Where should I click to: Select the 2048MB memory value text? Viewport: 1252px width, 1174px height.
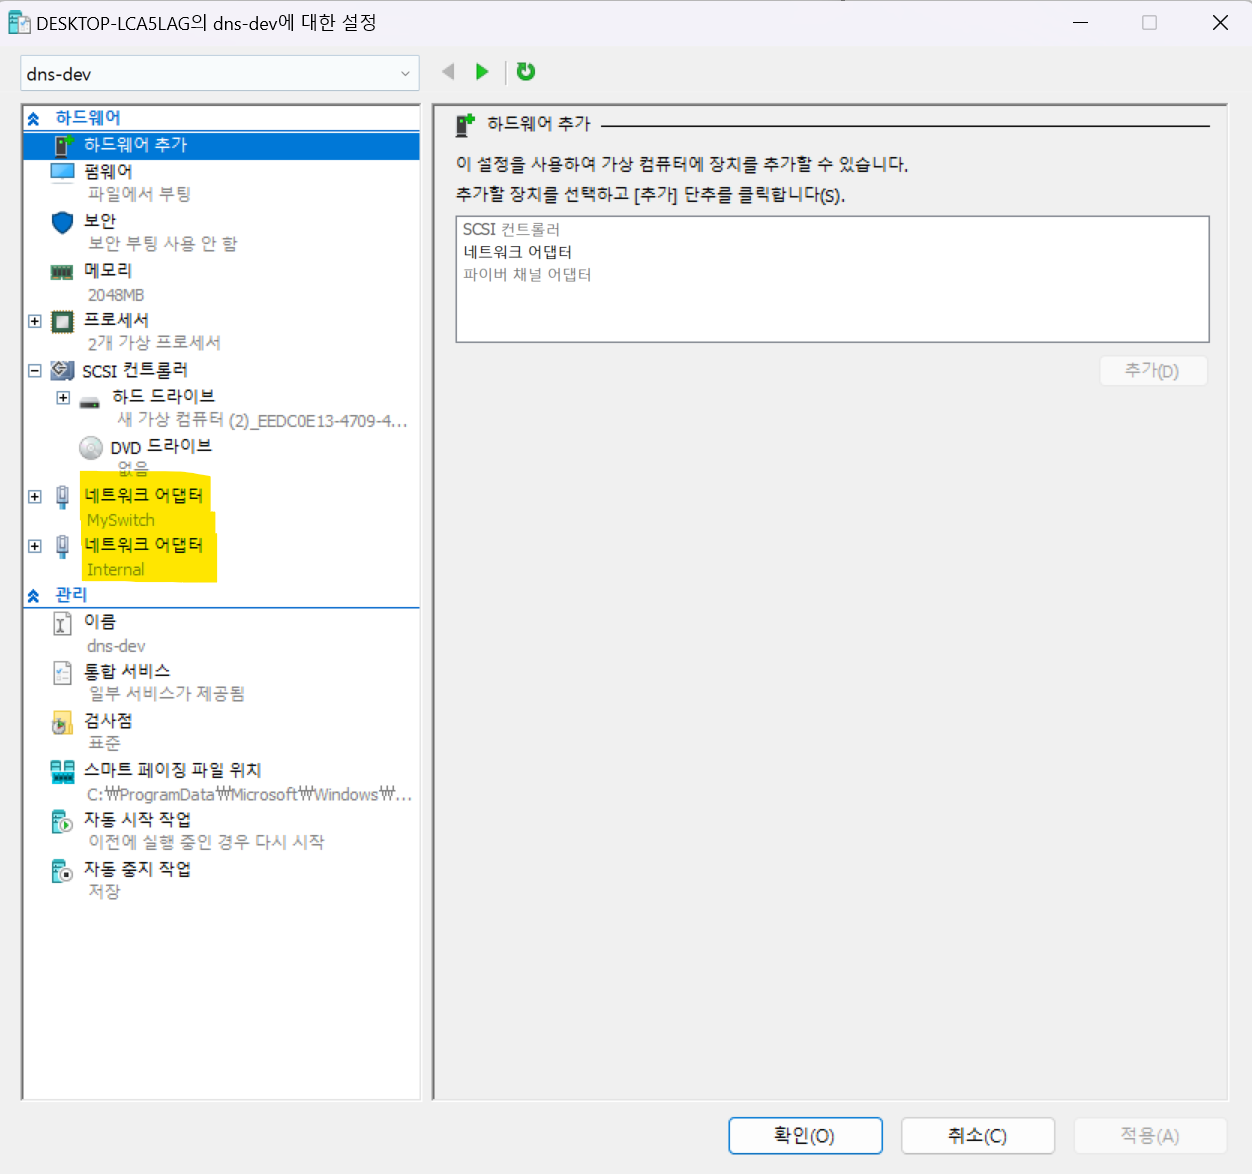tap(116, 295)
